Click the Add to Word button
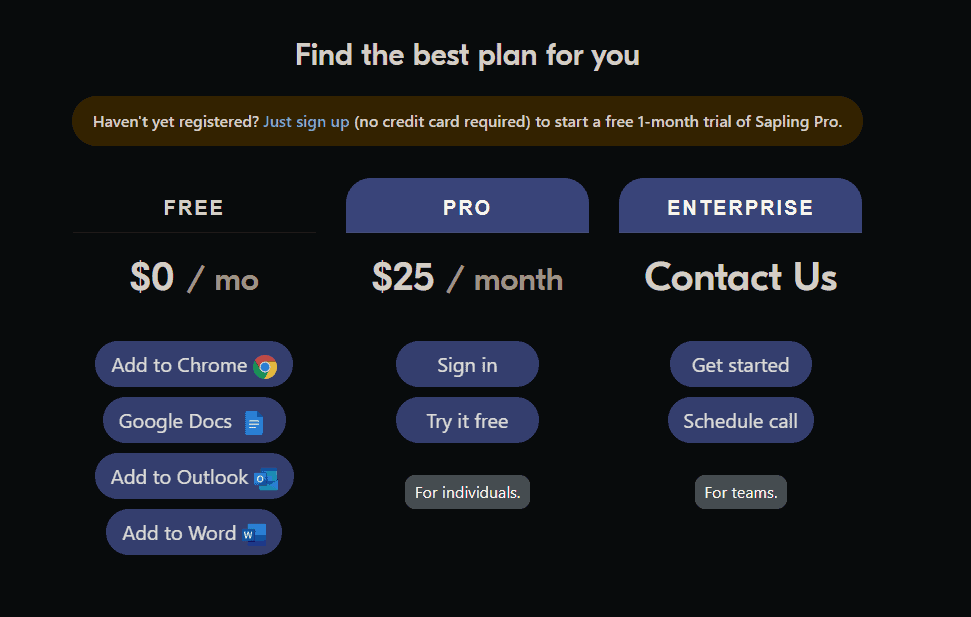The width and height of the screenshot is (971, 617). pyautogui.click(x=194, y=532)
